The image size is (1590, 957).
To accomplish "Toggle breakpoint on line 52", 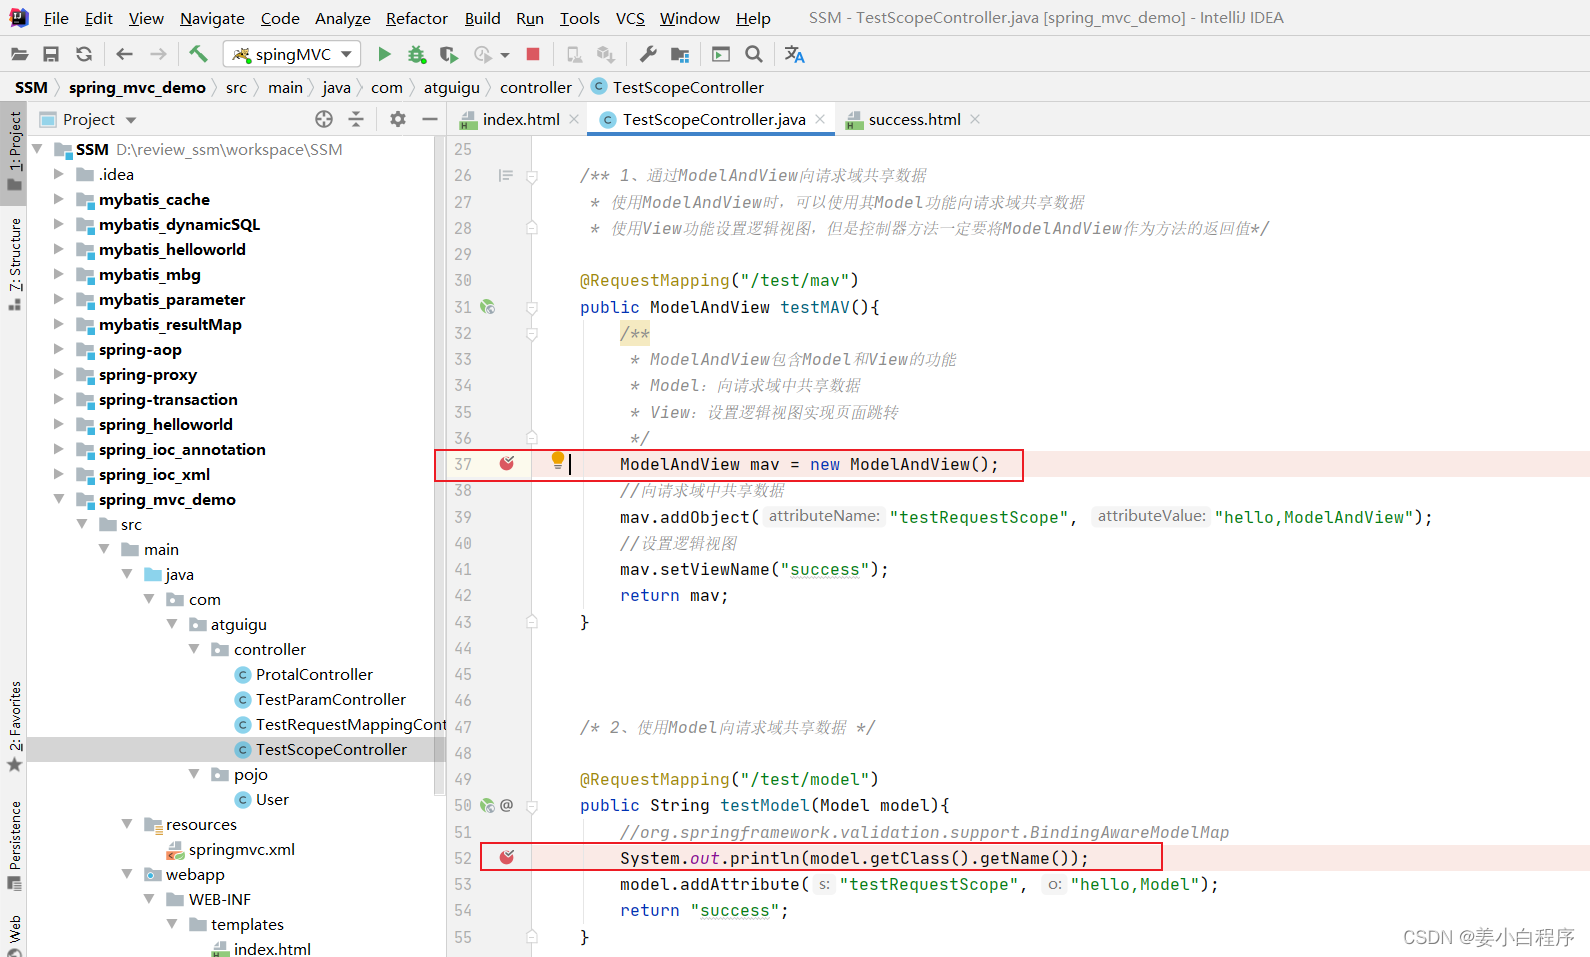I will click(507, 858).
